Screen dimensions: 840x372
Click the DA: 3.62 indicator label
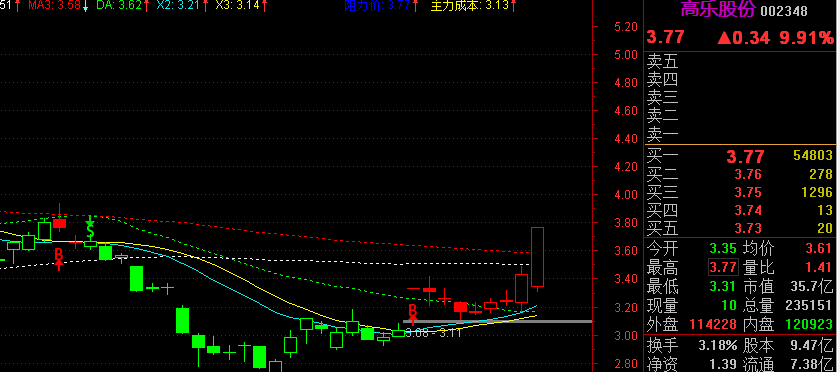click(123, 6)
